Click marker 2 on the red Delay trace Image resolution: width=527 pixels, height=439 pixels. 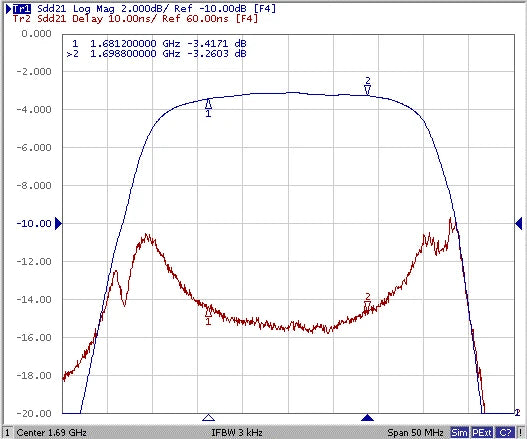(368, 302)
